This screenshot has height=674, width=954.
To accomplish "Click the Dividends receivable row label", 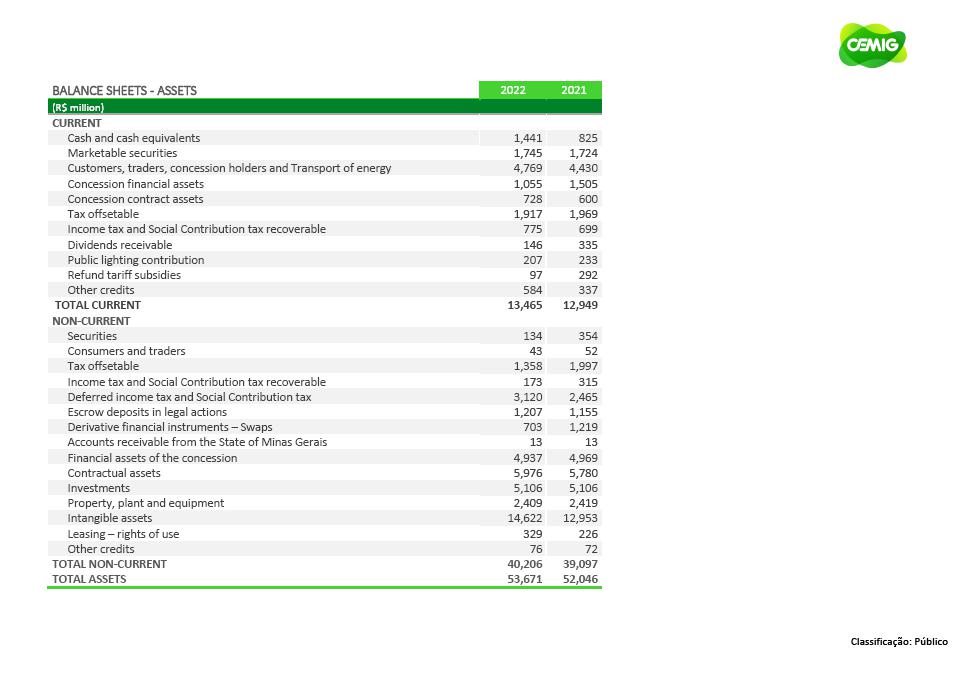I will (x=119, y=245).
